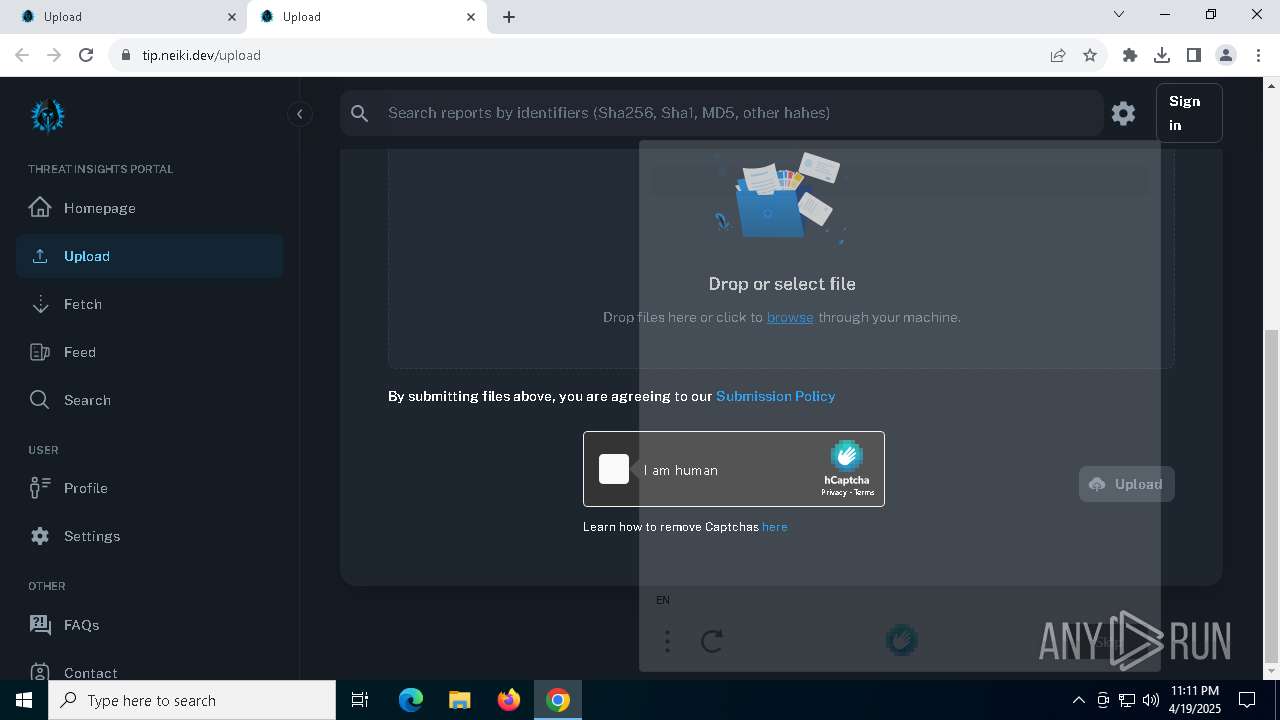Open the Chrome profile avatar

pyautogui.click(x=1226, y=55)
